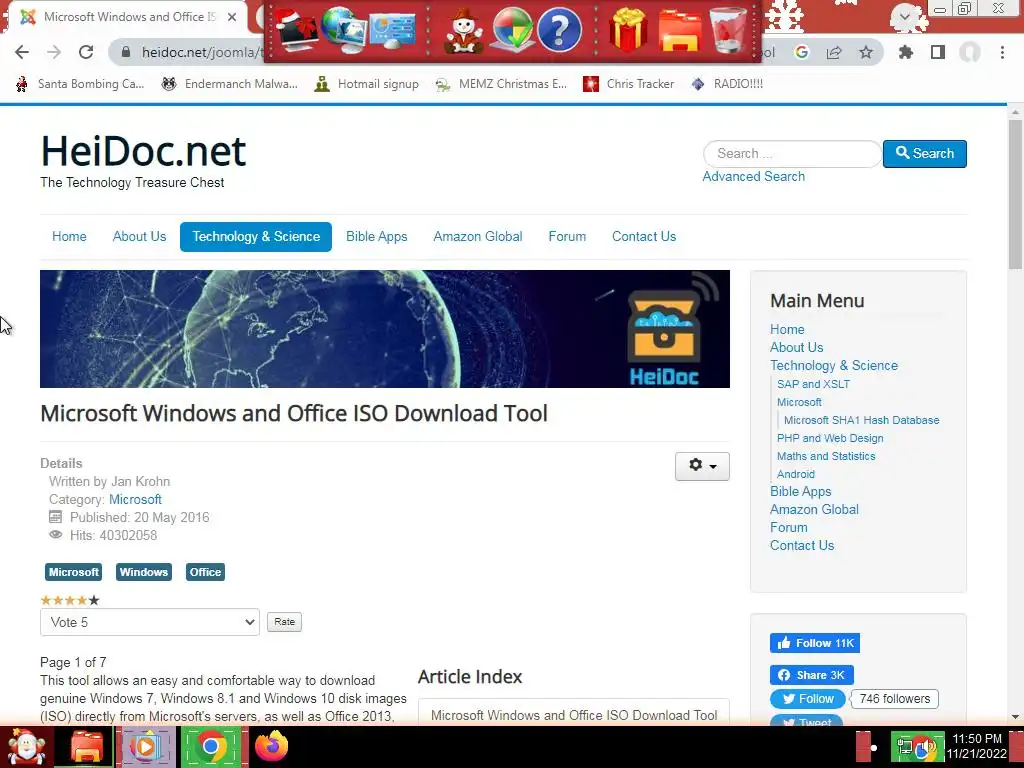Open the Hotmail signup bookmark
The width and height of the screenshot is (1024, 768).
pos(366,84)
